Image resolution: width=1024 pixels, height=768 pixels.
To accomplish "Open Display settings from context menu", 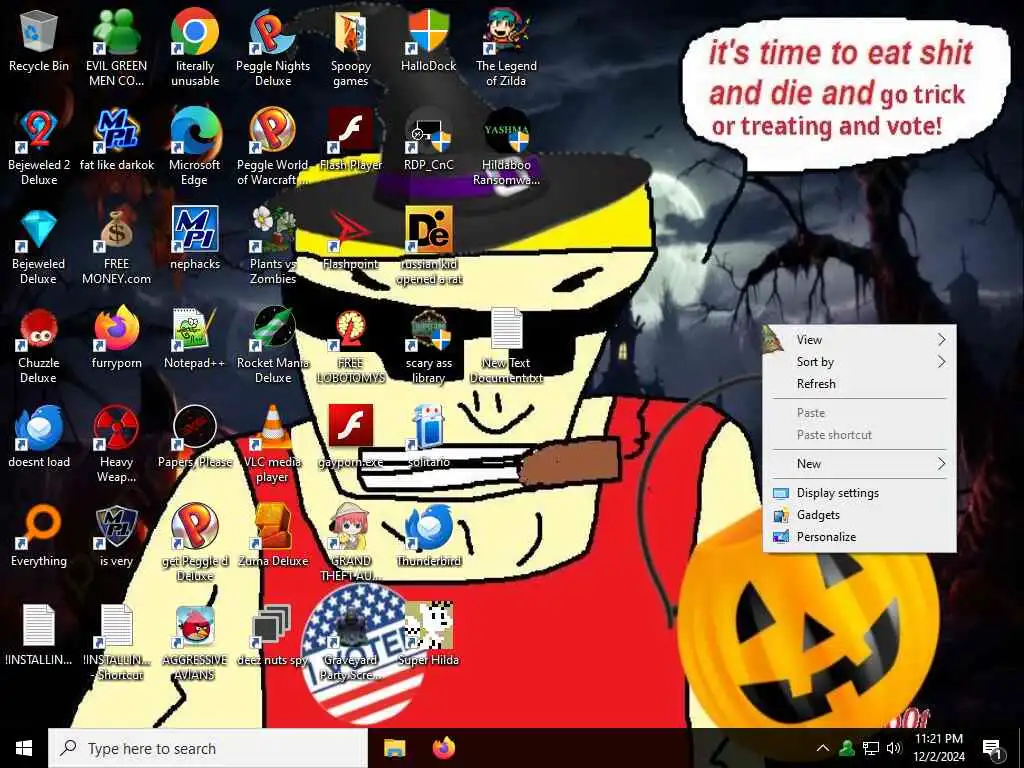I will click(859, 493).
